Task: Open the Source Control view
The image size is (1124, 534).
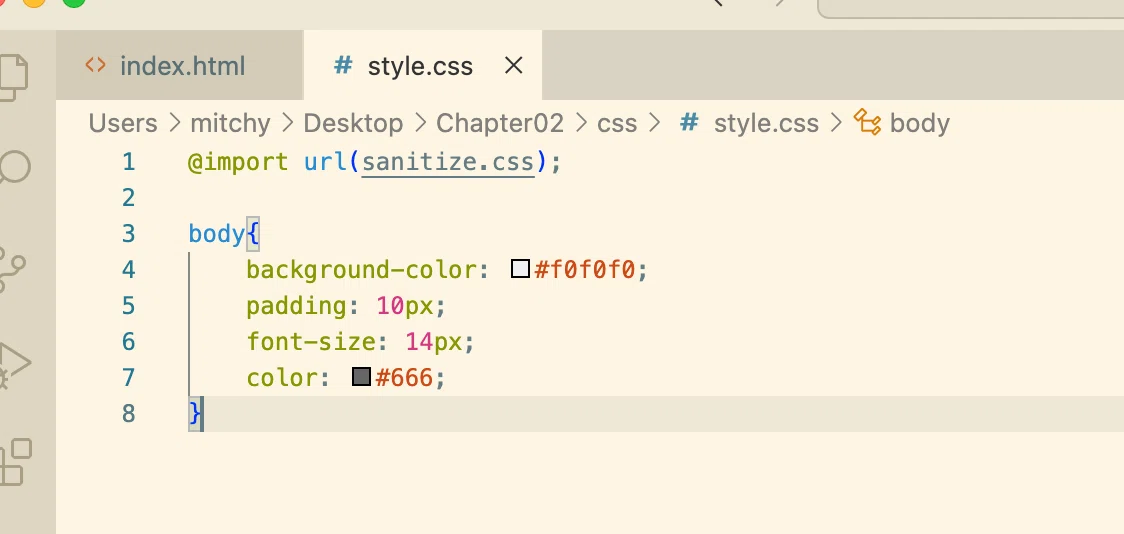Action: pos(11,270)
